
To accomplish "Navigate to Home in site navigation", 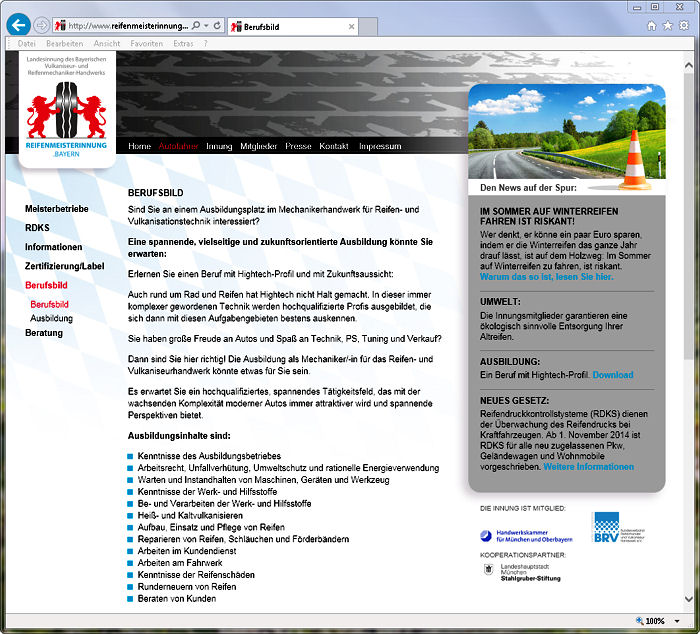I will [x=139, y=146].
